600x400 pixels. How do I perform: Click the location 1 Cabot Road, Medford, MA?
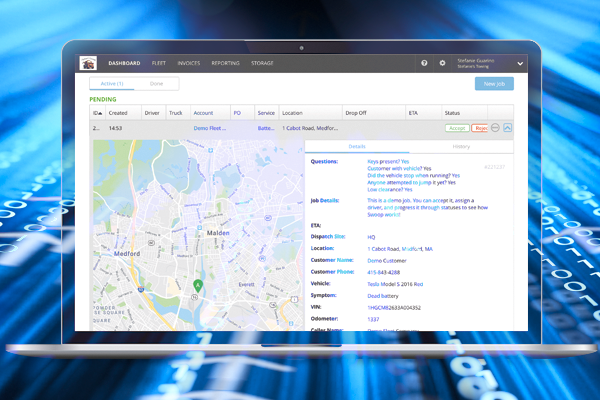tap(400, 249)
